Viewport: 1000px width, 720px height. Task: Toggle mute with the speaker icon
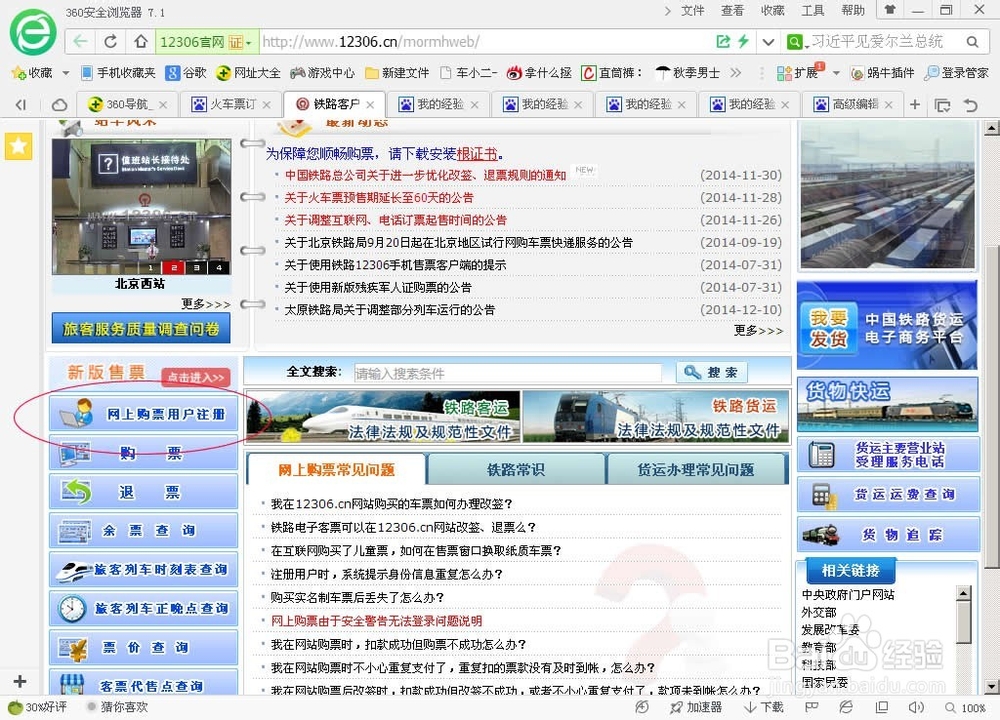[x=915, y=707]
